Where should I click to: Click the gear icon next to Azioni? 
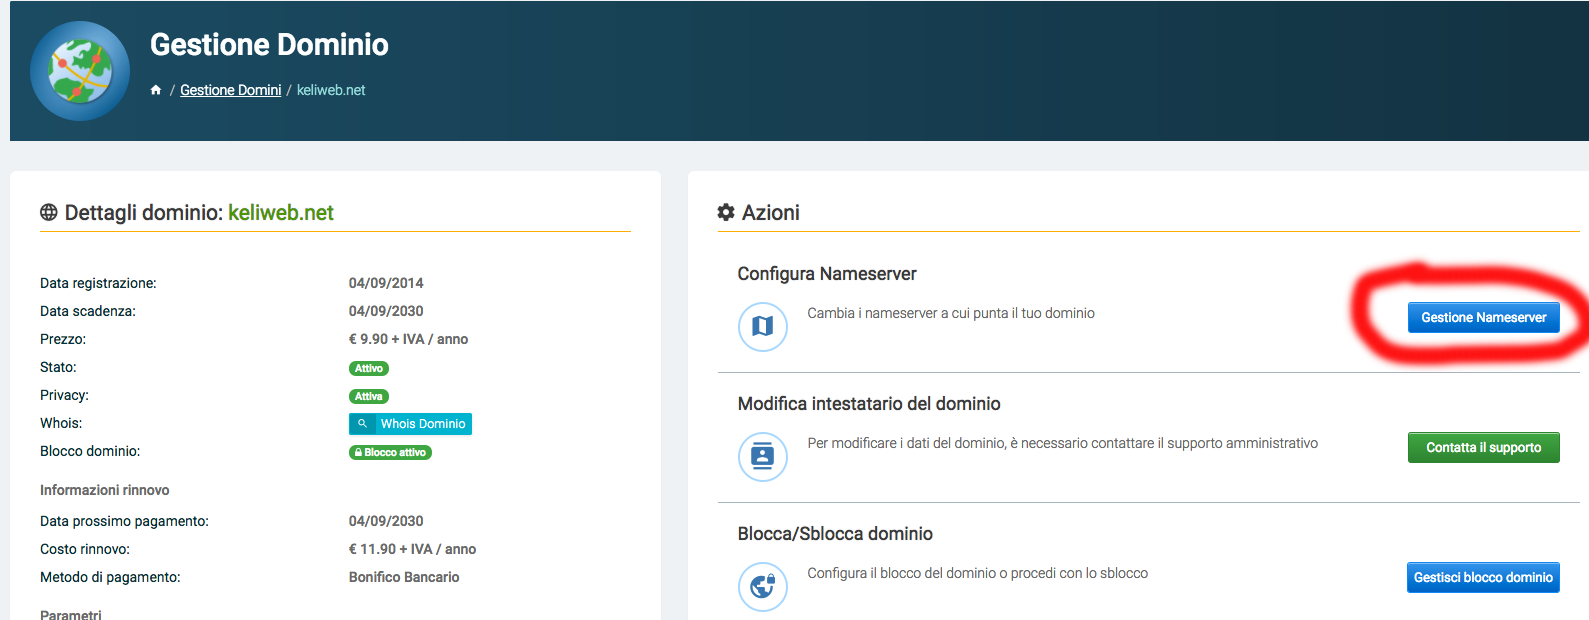click(726, 212)
